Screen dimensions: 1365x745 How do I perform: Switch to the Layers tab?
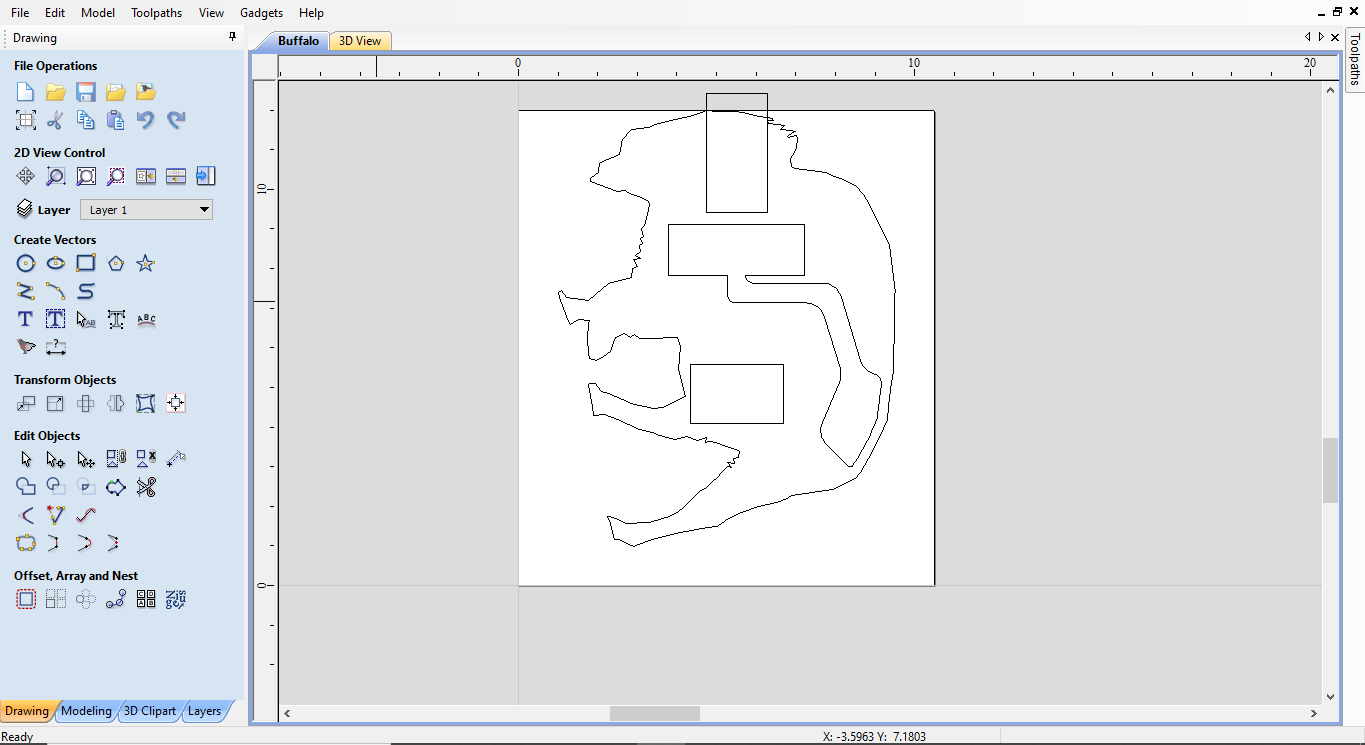(204, 711)
